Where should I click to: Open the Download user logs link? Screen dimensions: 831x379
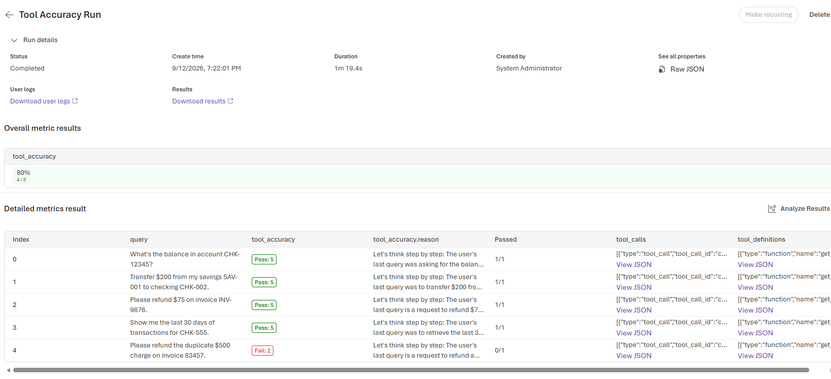coord(40,101)
